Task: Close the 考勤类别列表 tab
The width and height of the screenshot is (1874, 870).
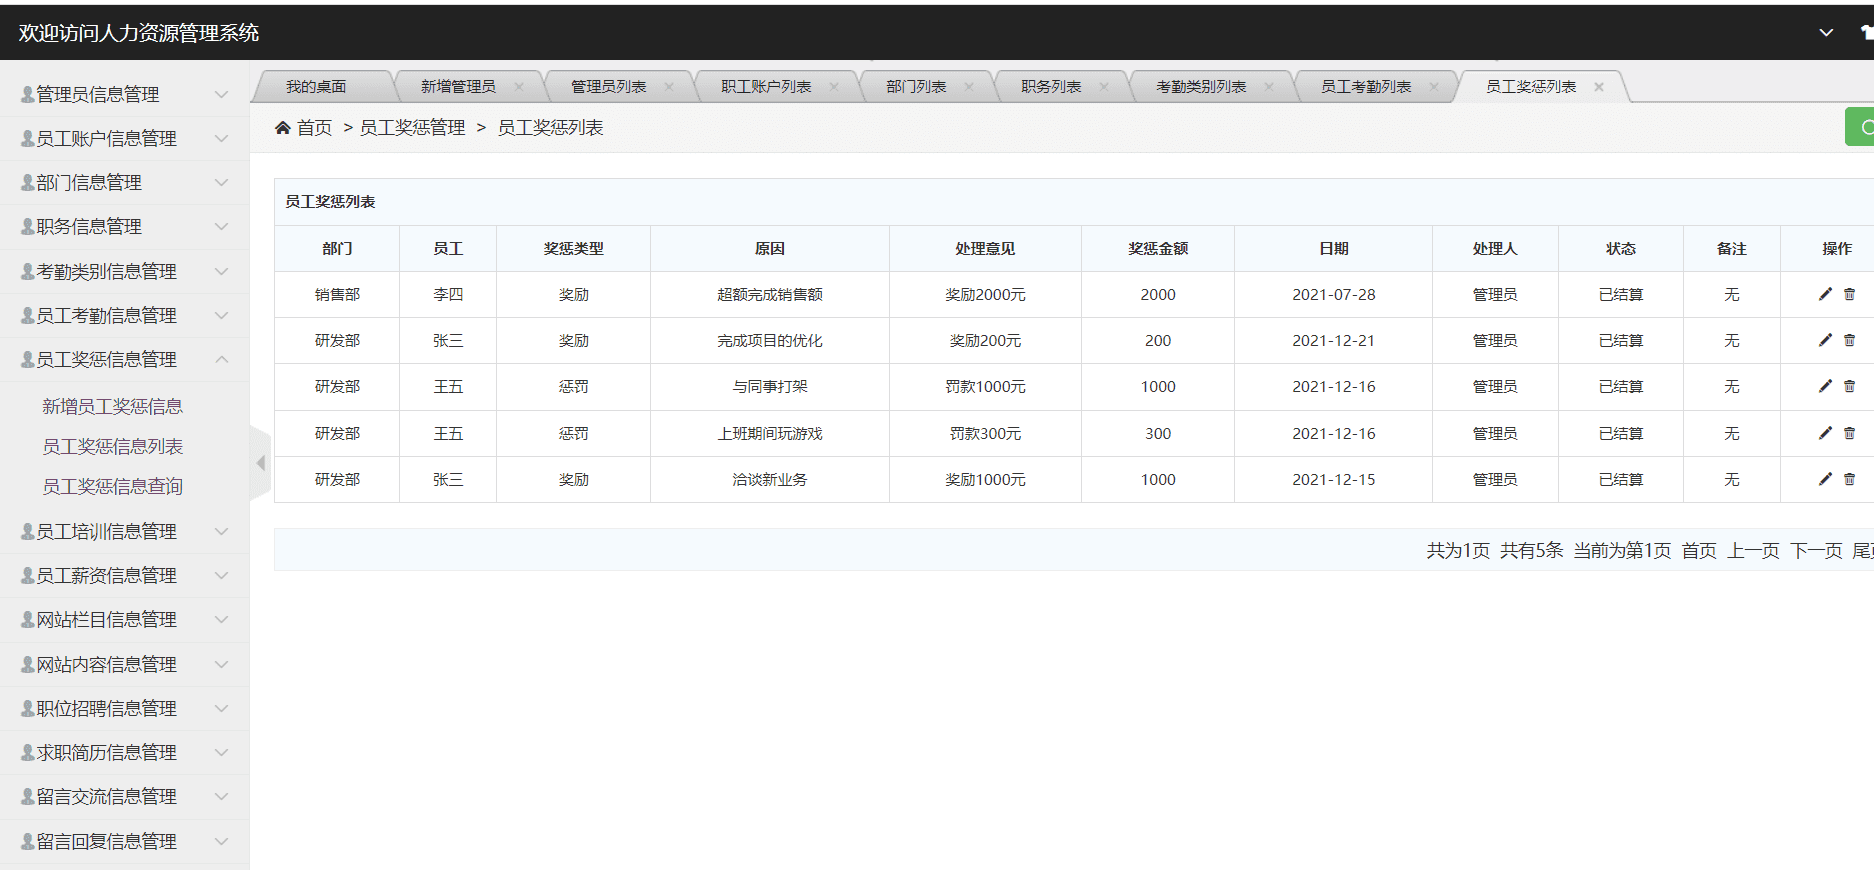Action: point(1269,87)
